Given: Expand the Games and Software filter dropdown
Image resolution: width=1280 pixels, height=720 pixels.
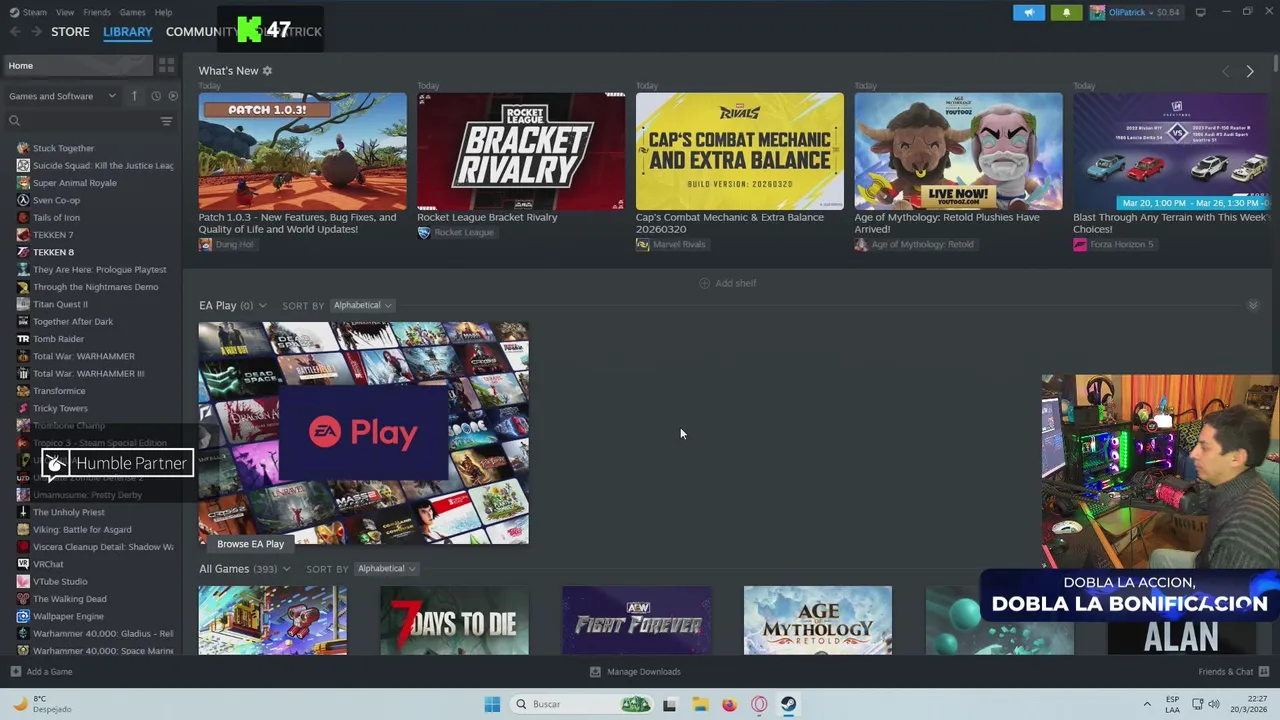Looking at the screenshot, I should click(63, 96).
